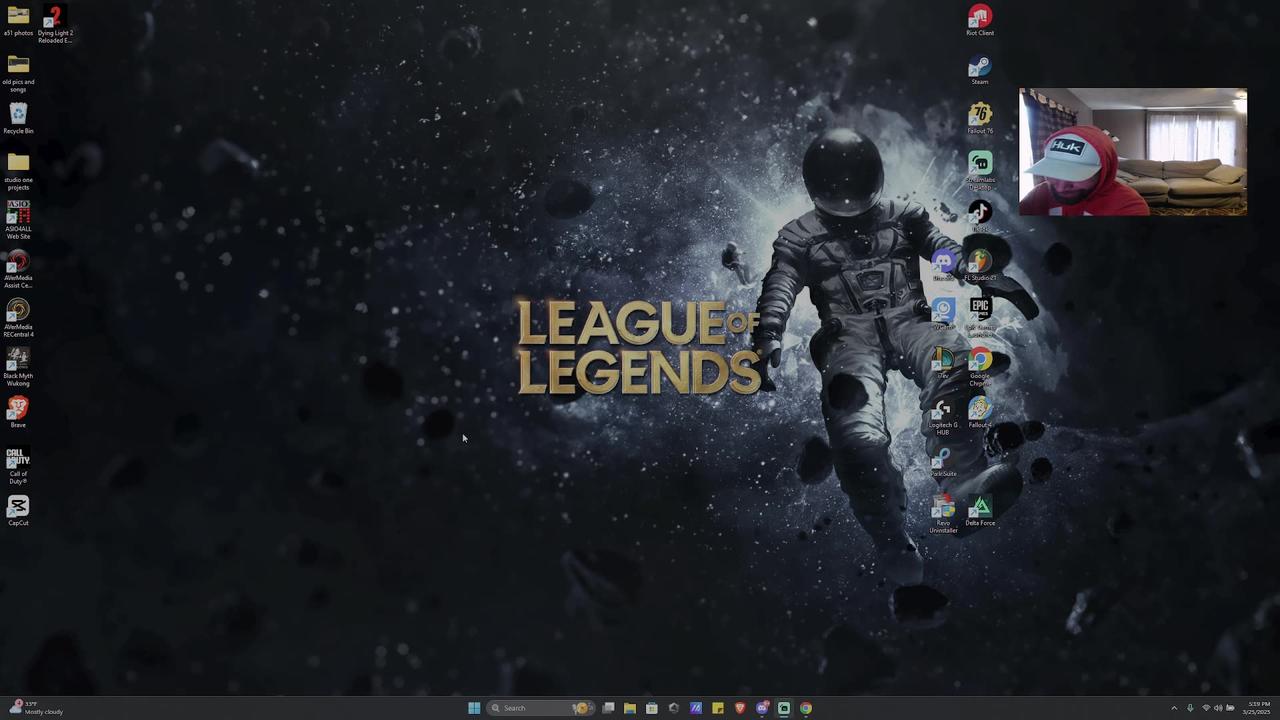Viewport: 1280px width, 720px height.
Task: Select the Revo Uninstaller desktop icon
Action: click(943, 515)
